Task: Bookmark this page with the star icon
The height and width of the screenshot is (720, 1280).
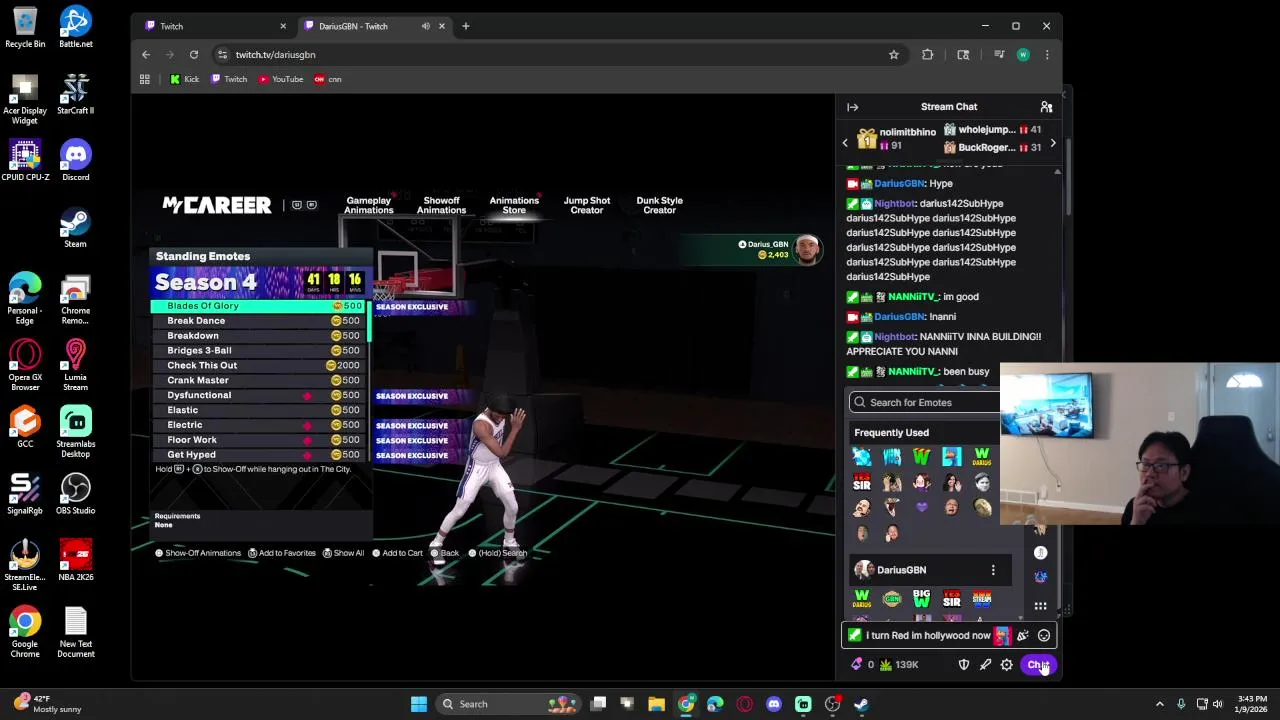Action: 894,54
